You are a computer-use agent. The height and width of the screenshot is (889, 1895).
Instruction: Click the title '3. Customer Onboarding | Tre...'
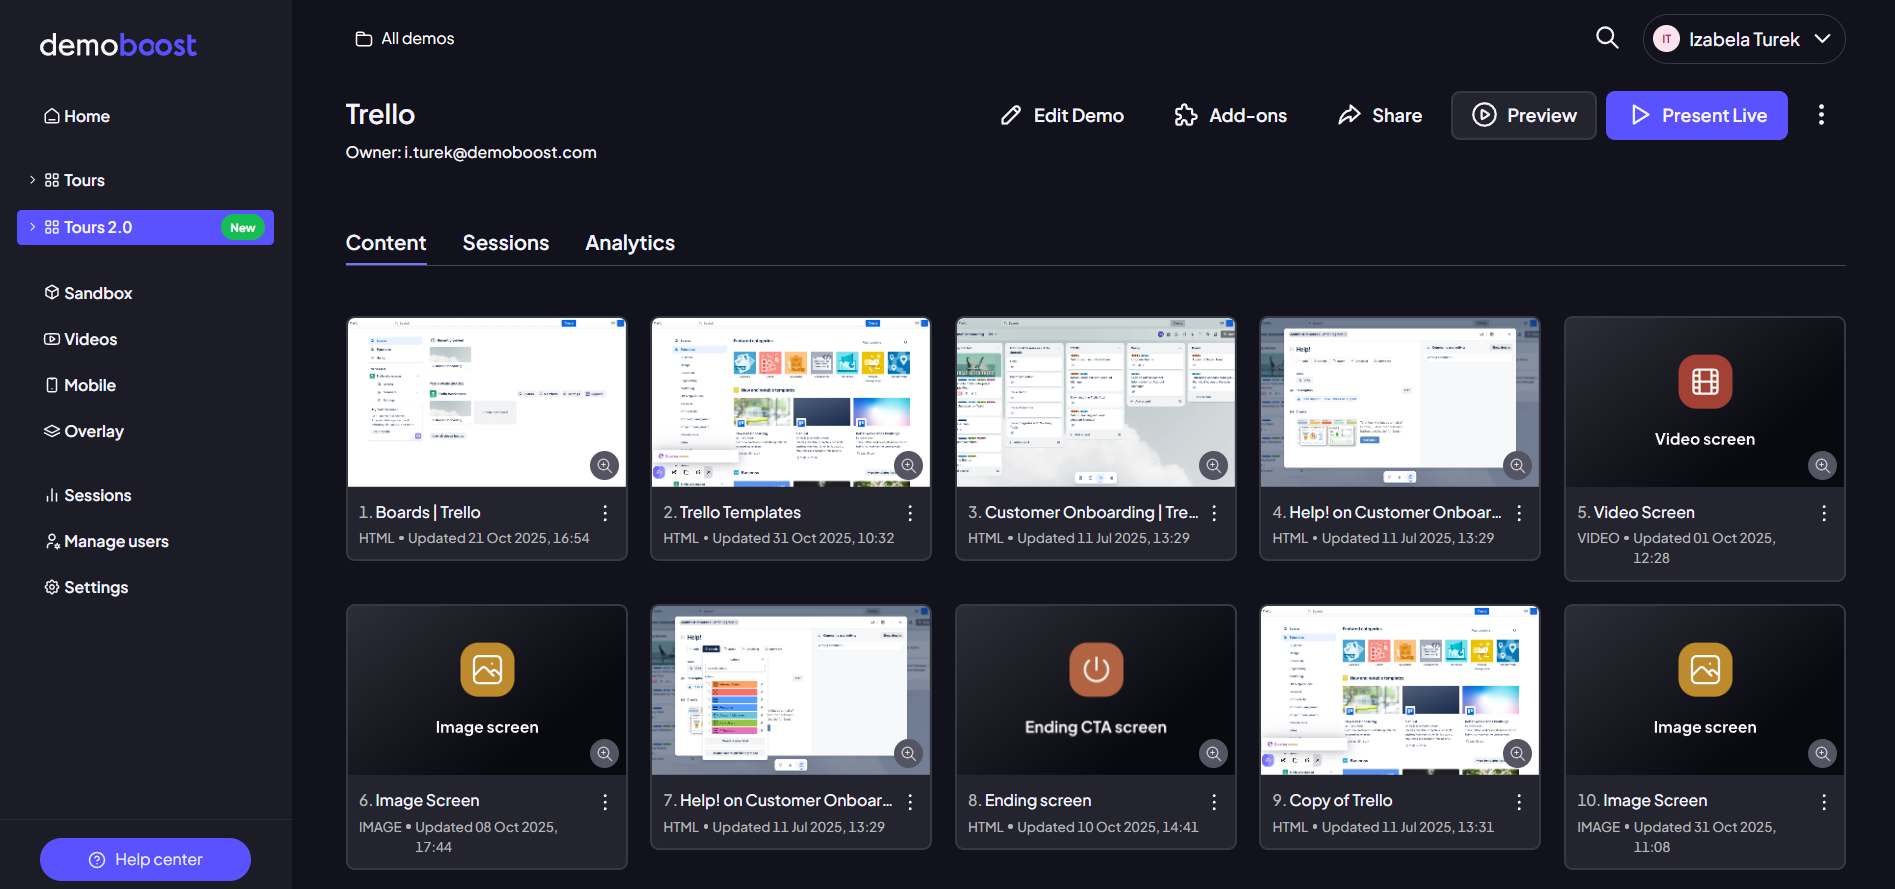click(1083, 512)
